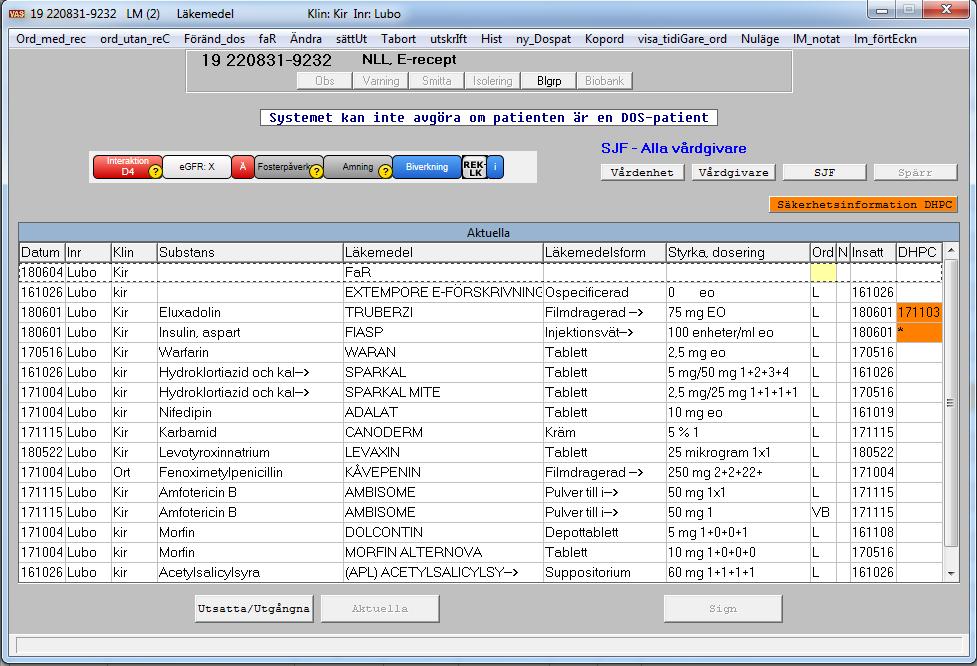Open the Fosterpåverkan indicator
Viewport: 977px width, 666px height.
pos(289,167)
